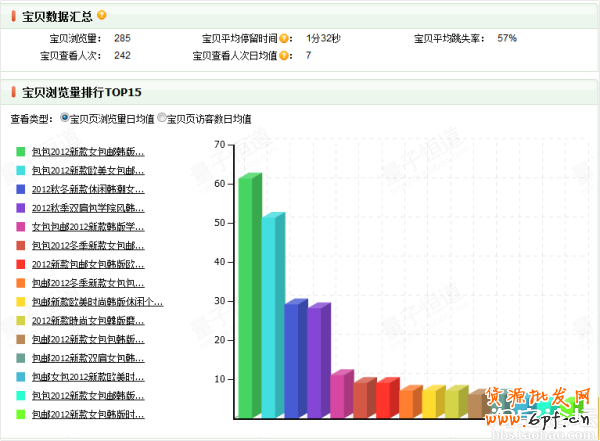Click help icon beside 宝贝数据汇总 title

(x=101, y=16)
